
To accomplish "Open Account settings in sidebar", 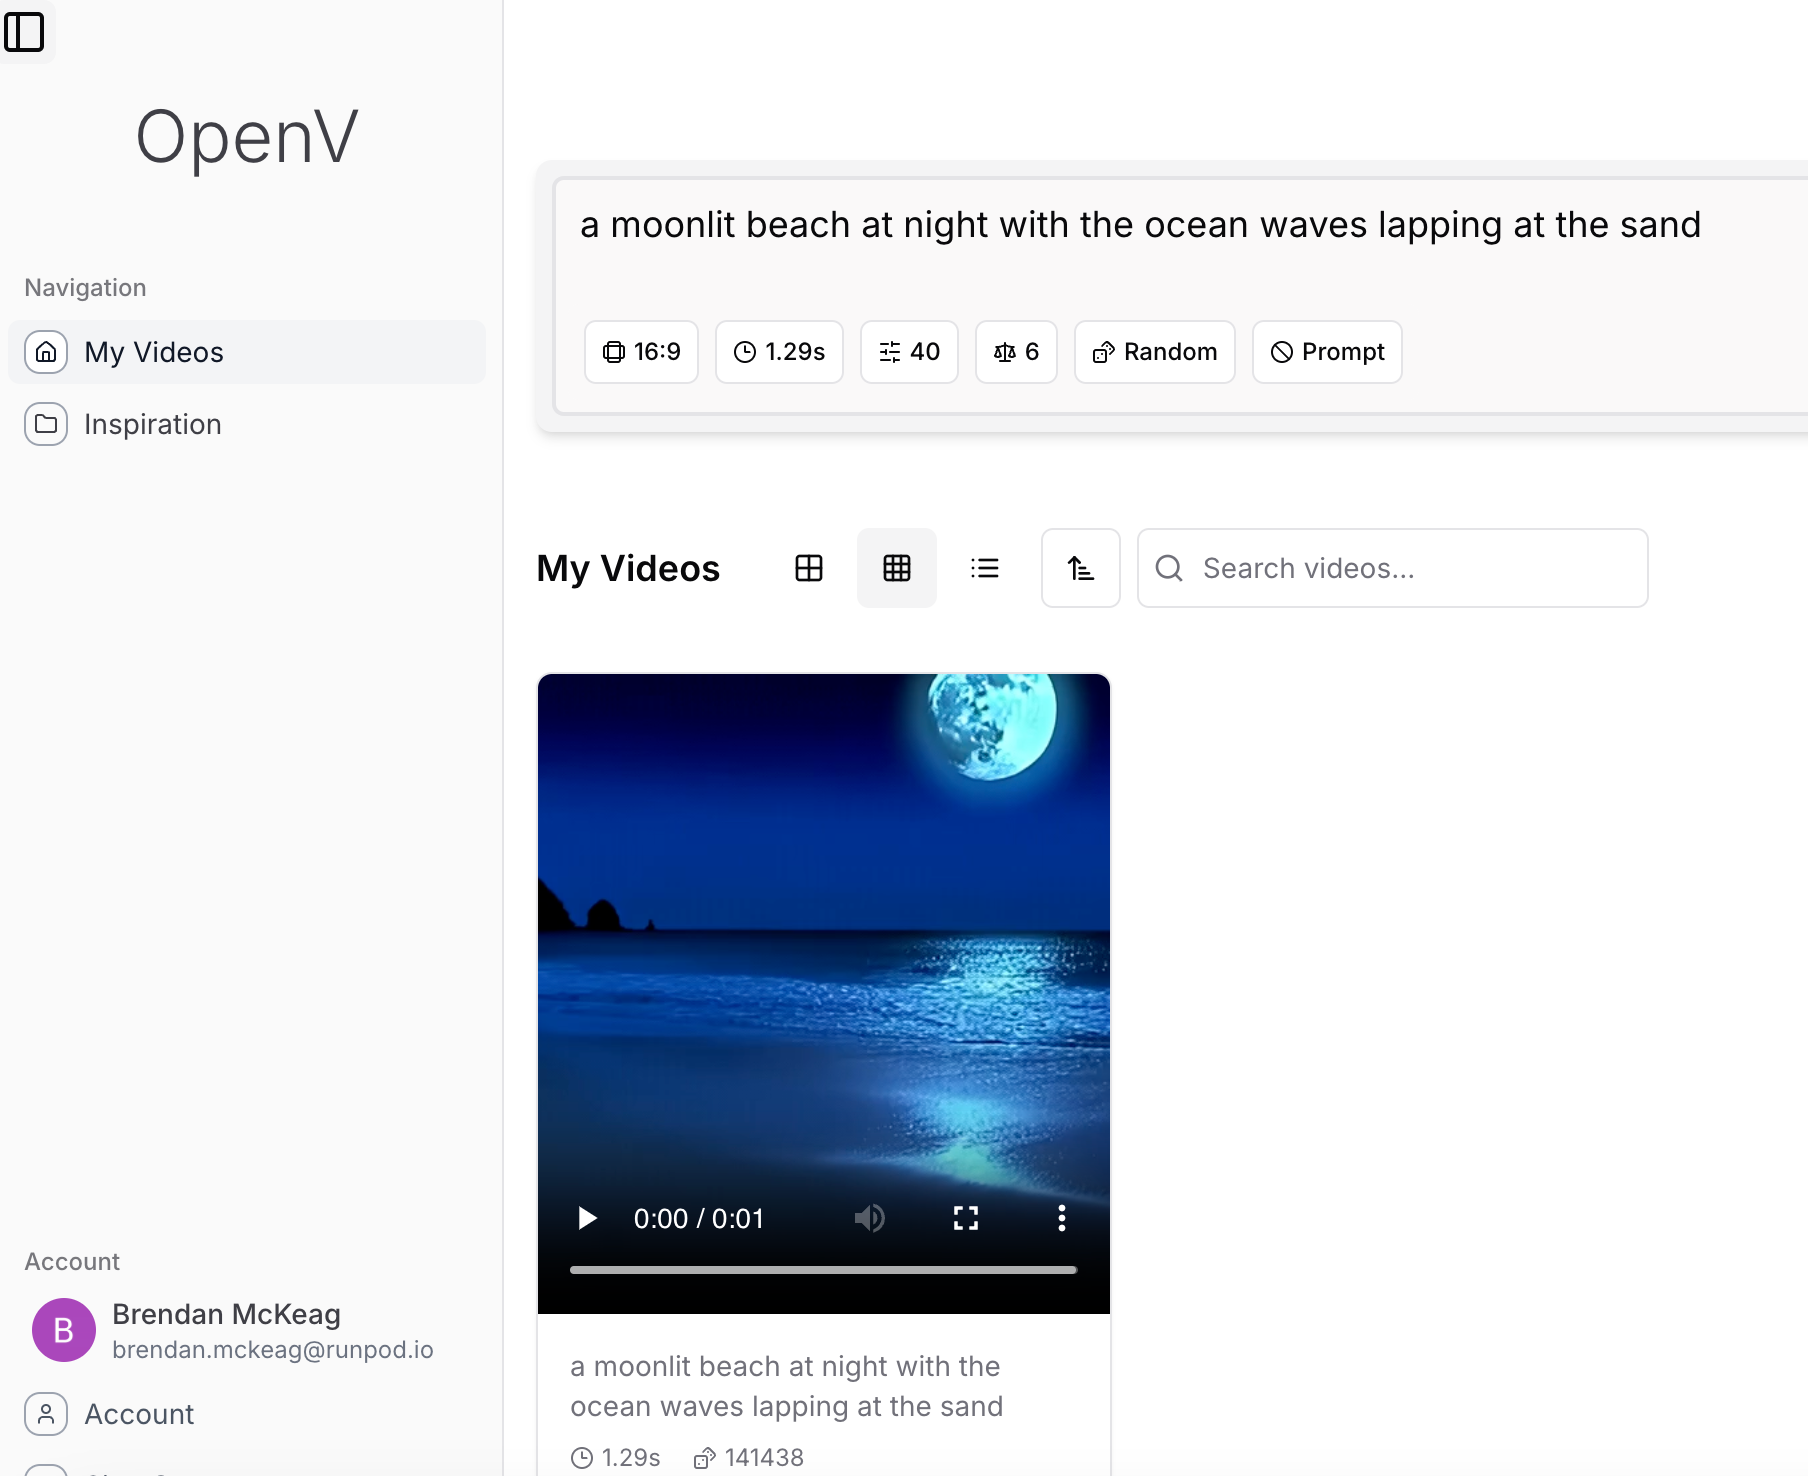I will (139, 1414).
